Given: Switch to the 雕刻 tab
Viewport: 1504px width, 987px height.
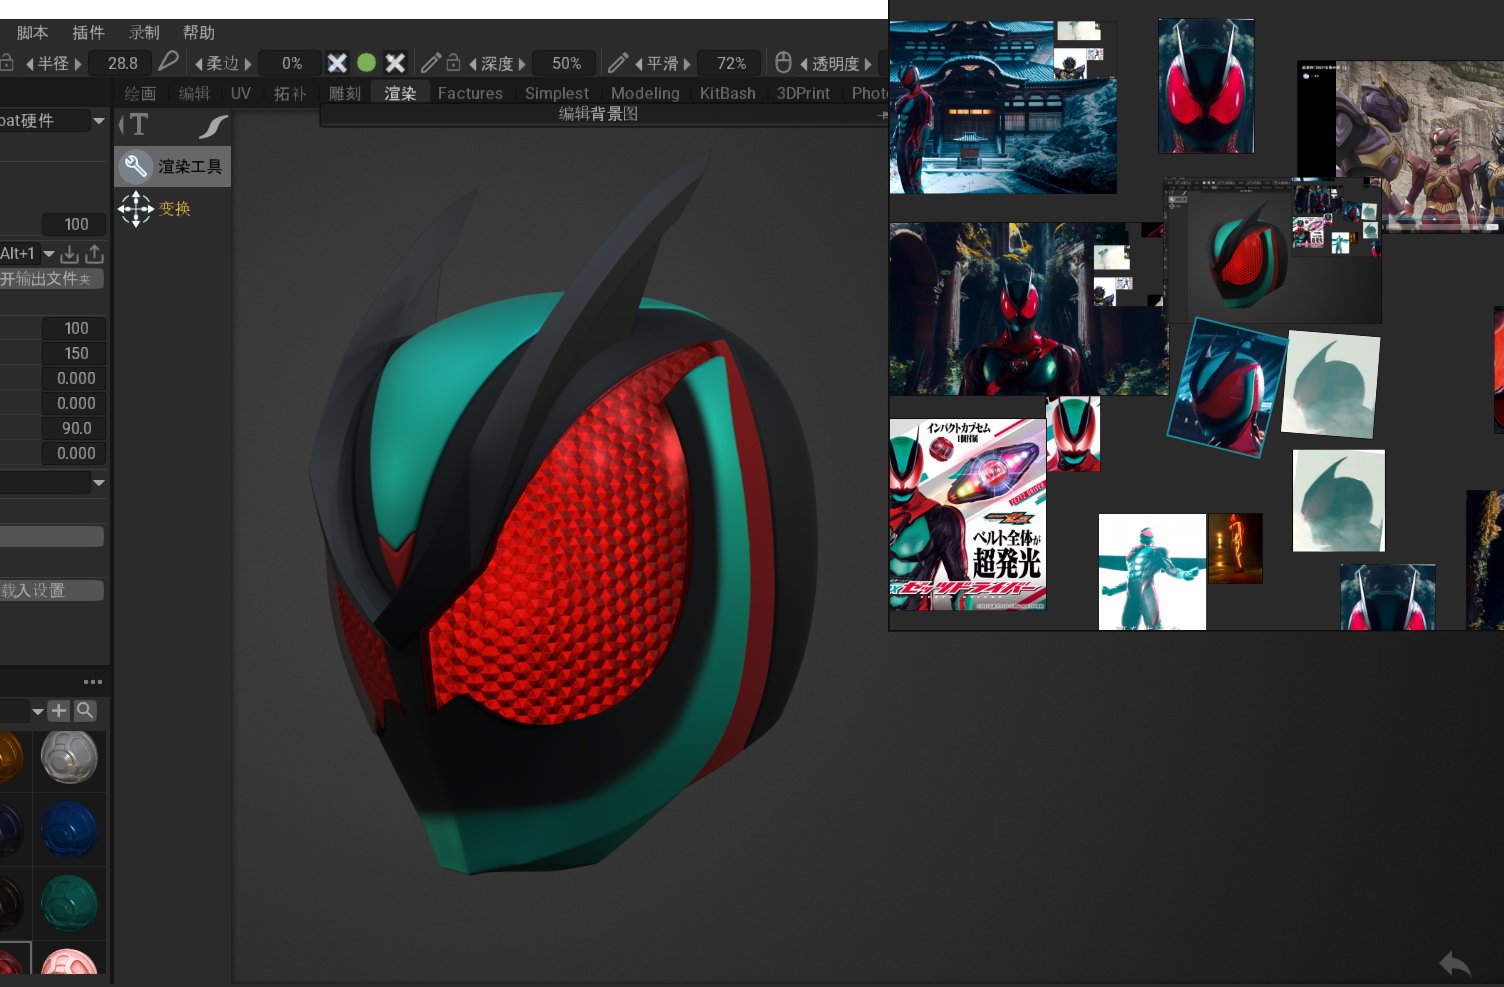Looking at the screenshot, I should [x=345, y=93].
